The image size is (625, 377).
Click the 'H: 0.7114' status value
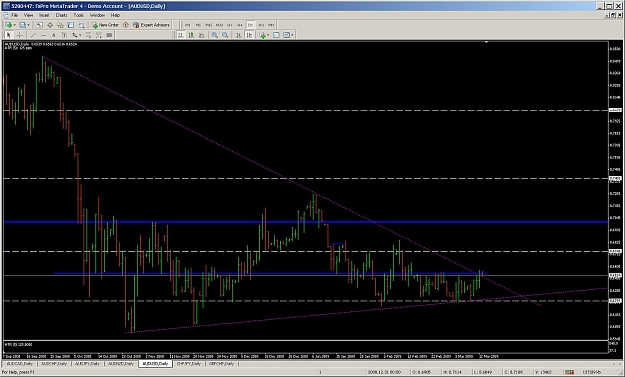coord(452,372)
